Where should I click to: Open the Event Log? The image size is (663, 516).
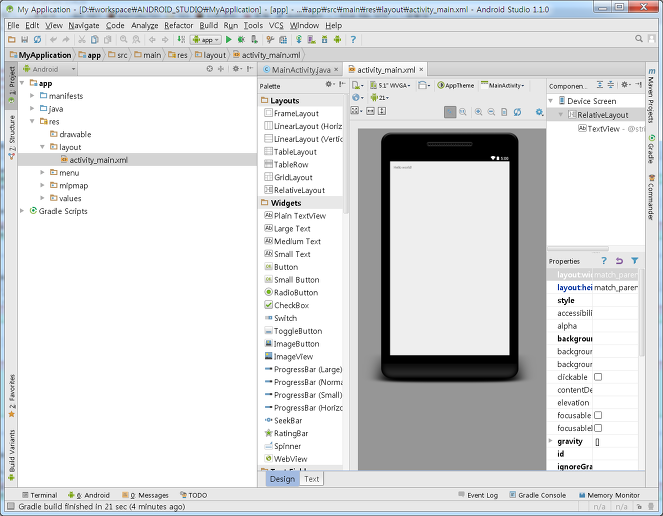tap(478, 495)
